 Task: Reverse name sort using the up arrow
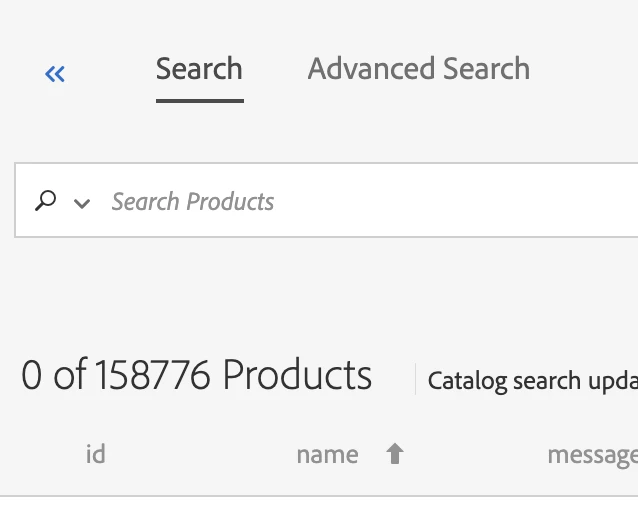click(x=395, y=454)
